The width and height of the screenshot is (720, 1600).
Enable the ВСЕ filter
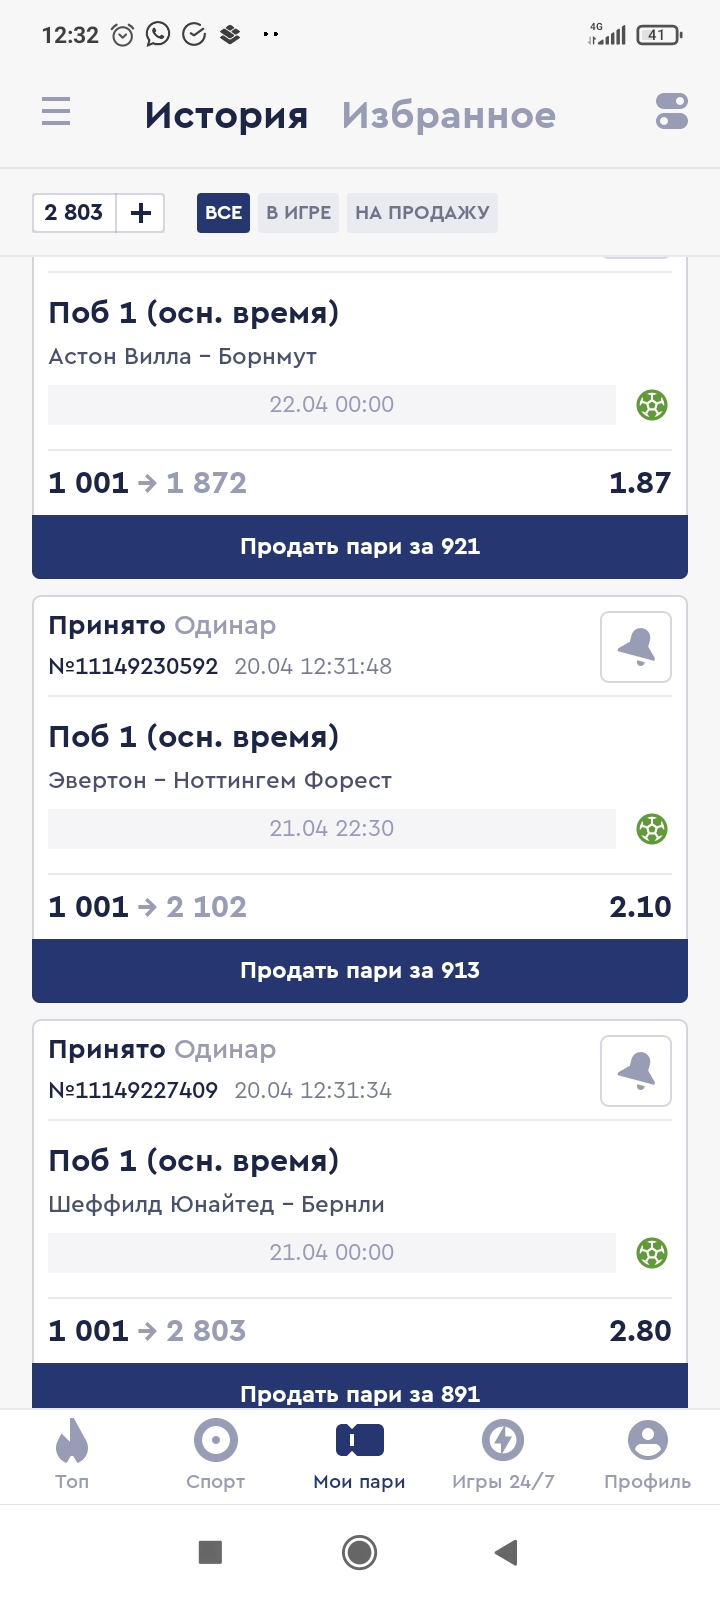coord(223,213)
